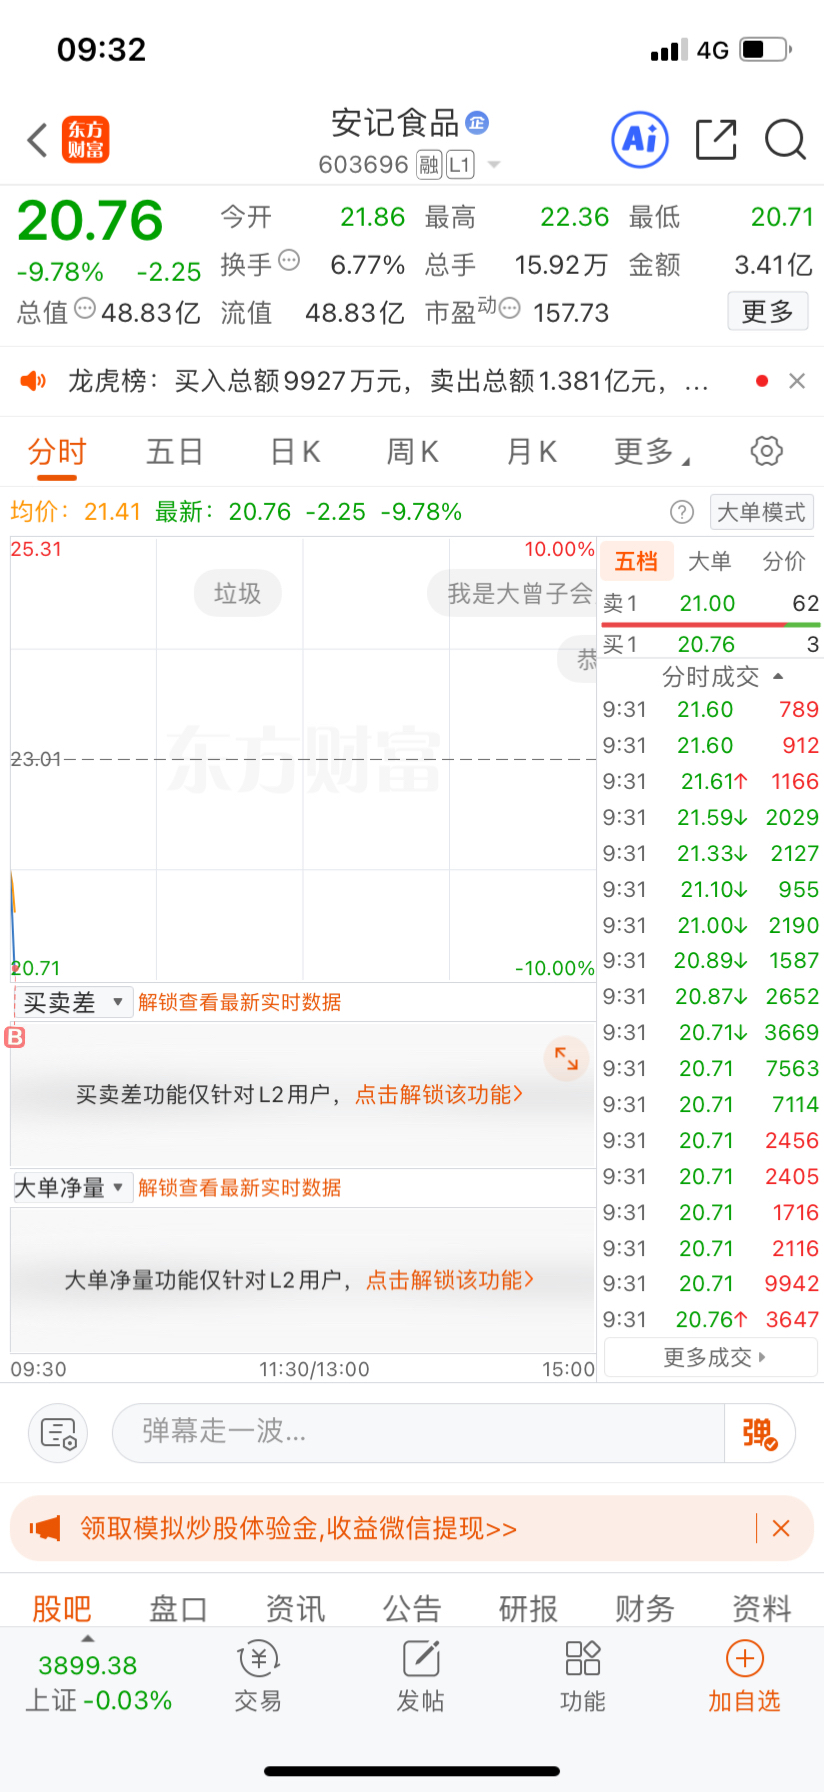Tap the smiley icon next to 换手
The image size is (824, 1792).
point(289,261)
